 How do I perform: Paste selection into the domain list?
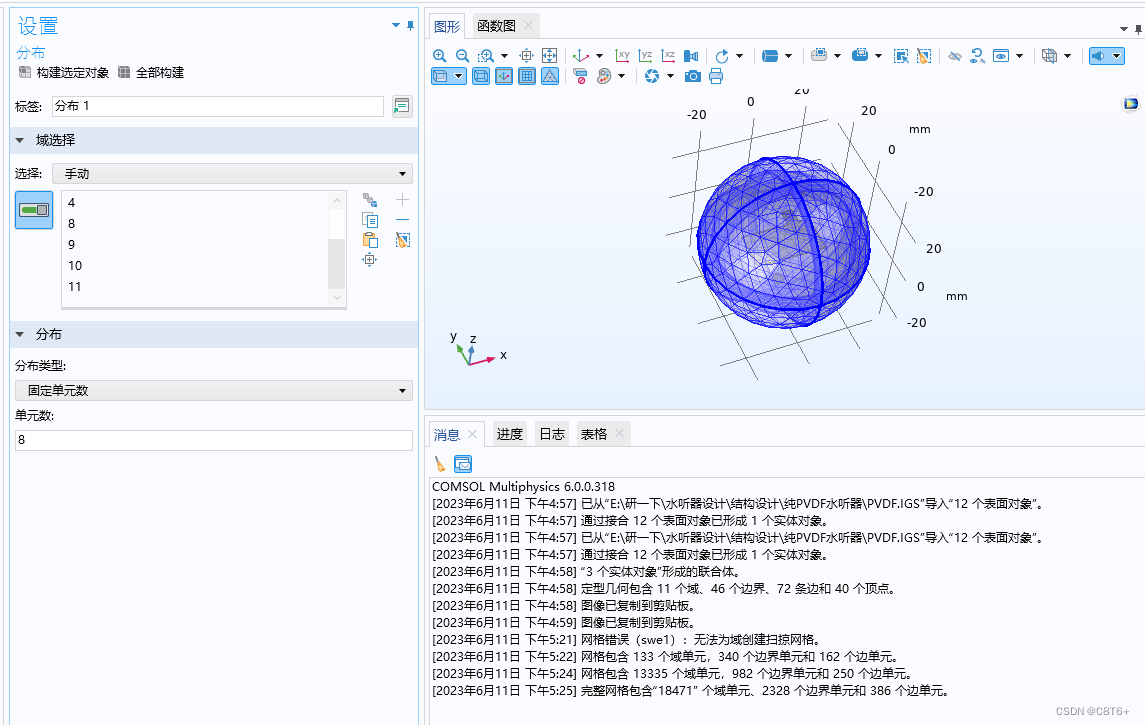(x=370, y=240)
